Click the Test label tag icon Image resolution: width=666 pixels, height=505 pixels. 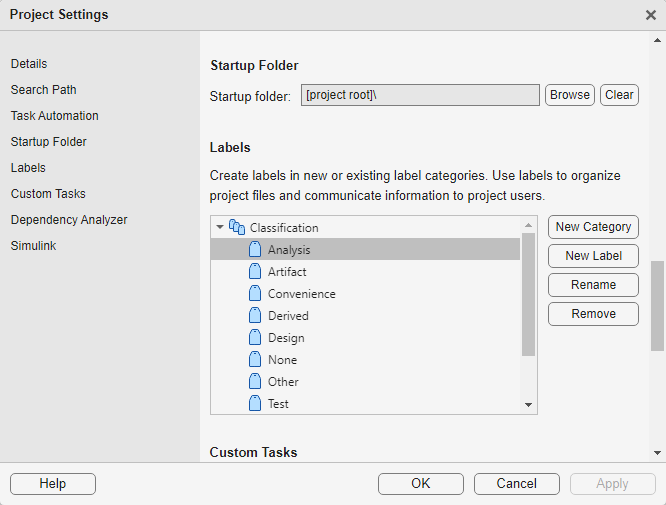254,404
